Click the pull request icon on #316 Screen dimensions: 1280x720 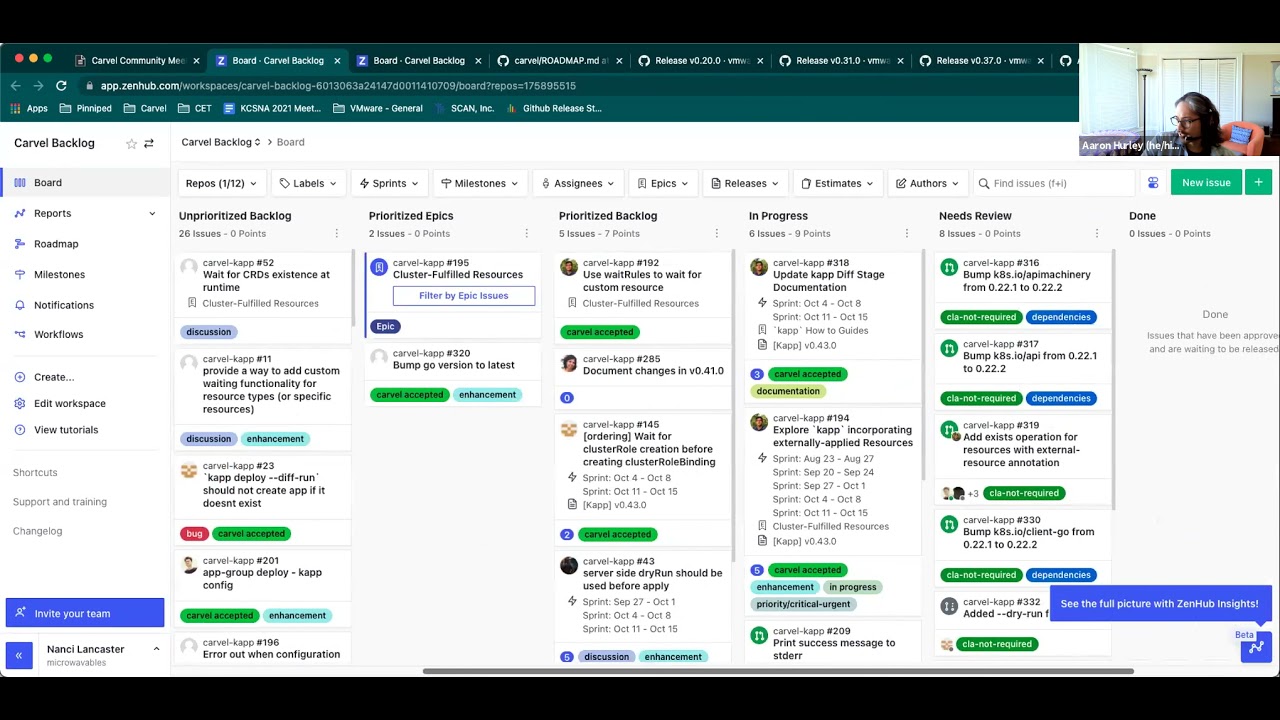pos(949,267)
